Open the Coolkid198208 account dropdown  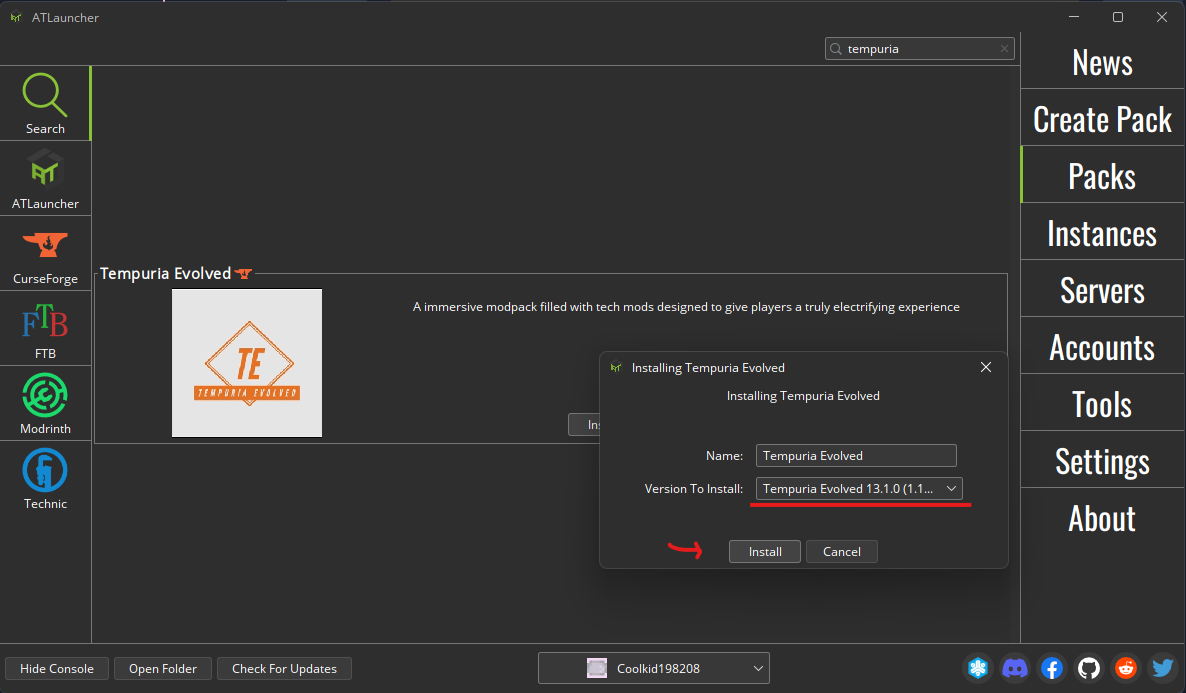click(x=654, y=668)
